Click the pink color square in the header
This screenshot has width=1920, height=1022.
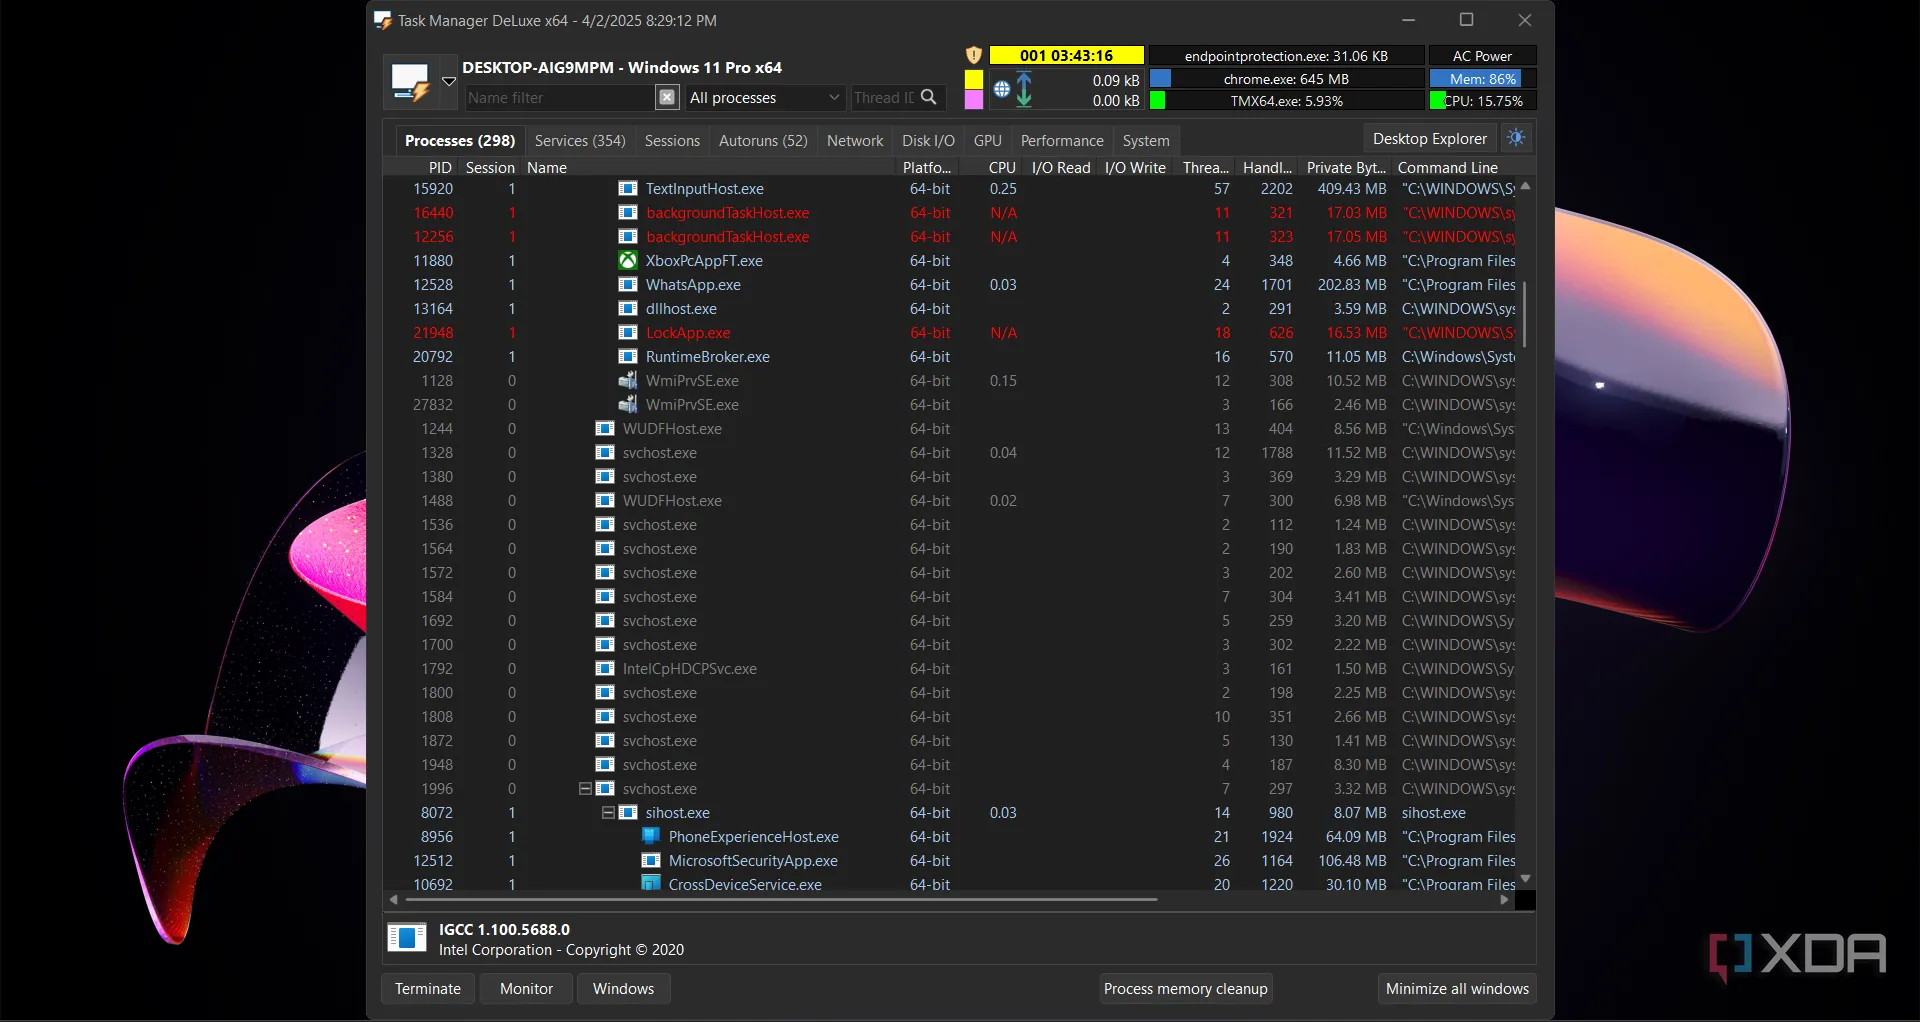click(x=973, y=100)
